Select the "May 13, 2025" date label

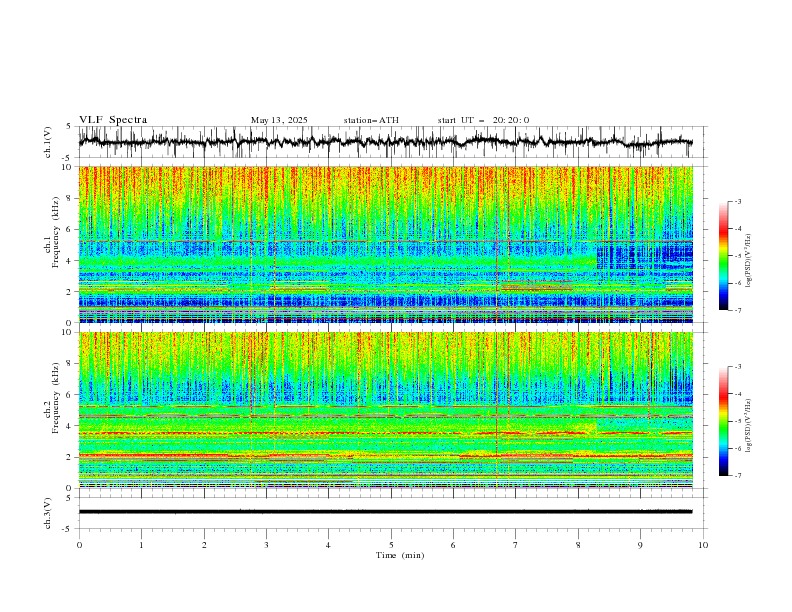coord(279,120)
